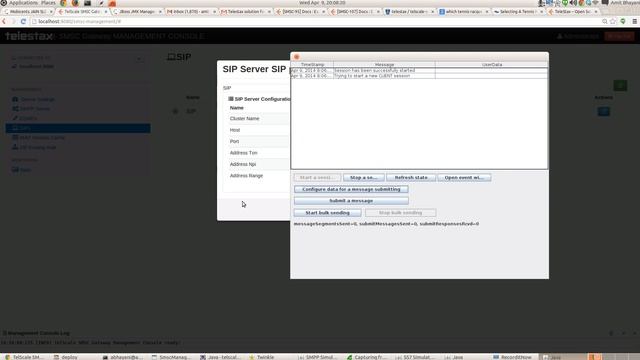This screenshot has width=640, height=360.
Task: Click the volume icon in system tray
Action: point(573,3)
